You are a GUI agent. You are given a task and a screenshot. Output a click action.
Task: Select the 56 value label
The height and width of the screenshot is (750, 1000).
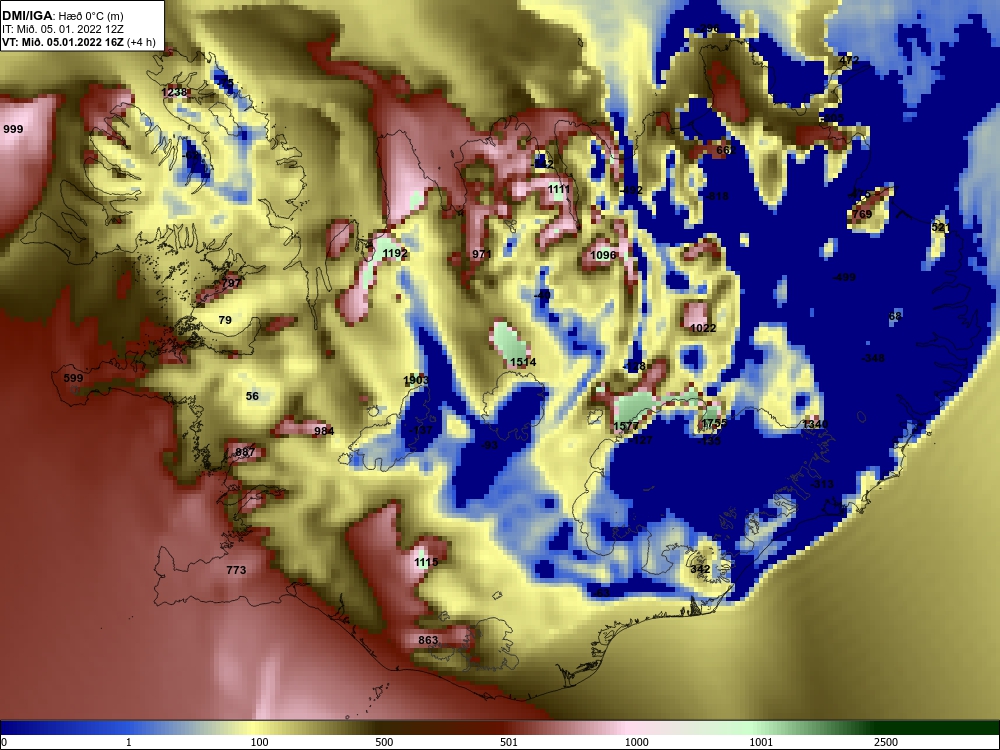pos(253,397)
